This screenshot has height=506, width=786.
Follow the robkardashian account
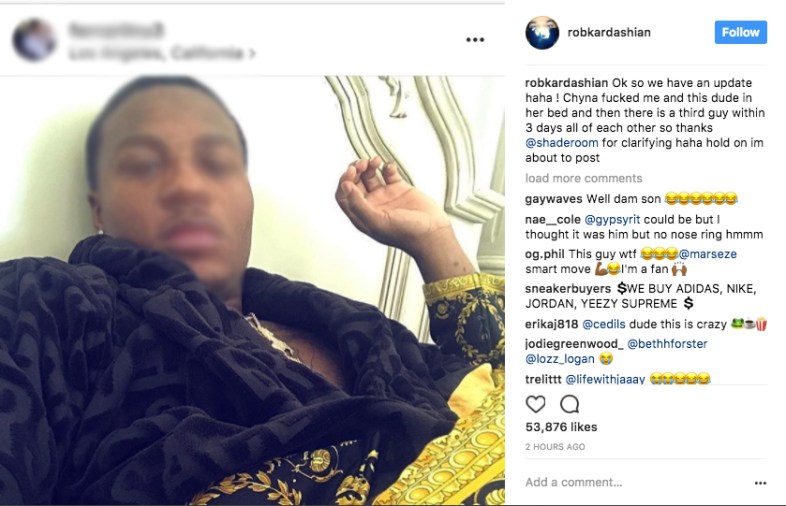[x=740, y=32]
